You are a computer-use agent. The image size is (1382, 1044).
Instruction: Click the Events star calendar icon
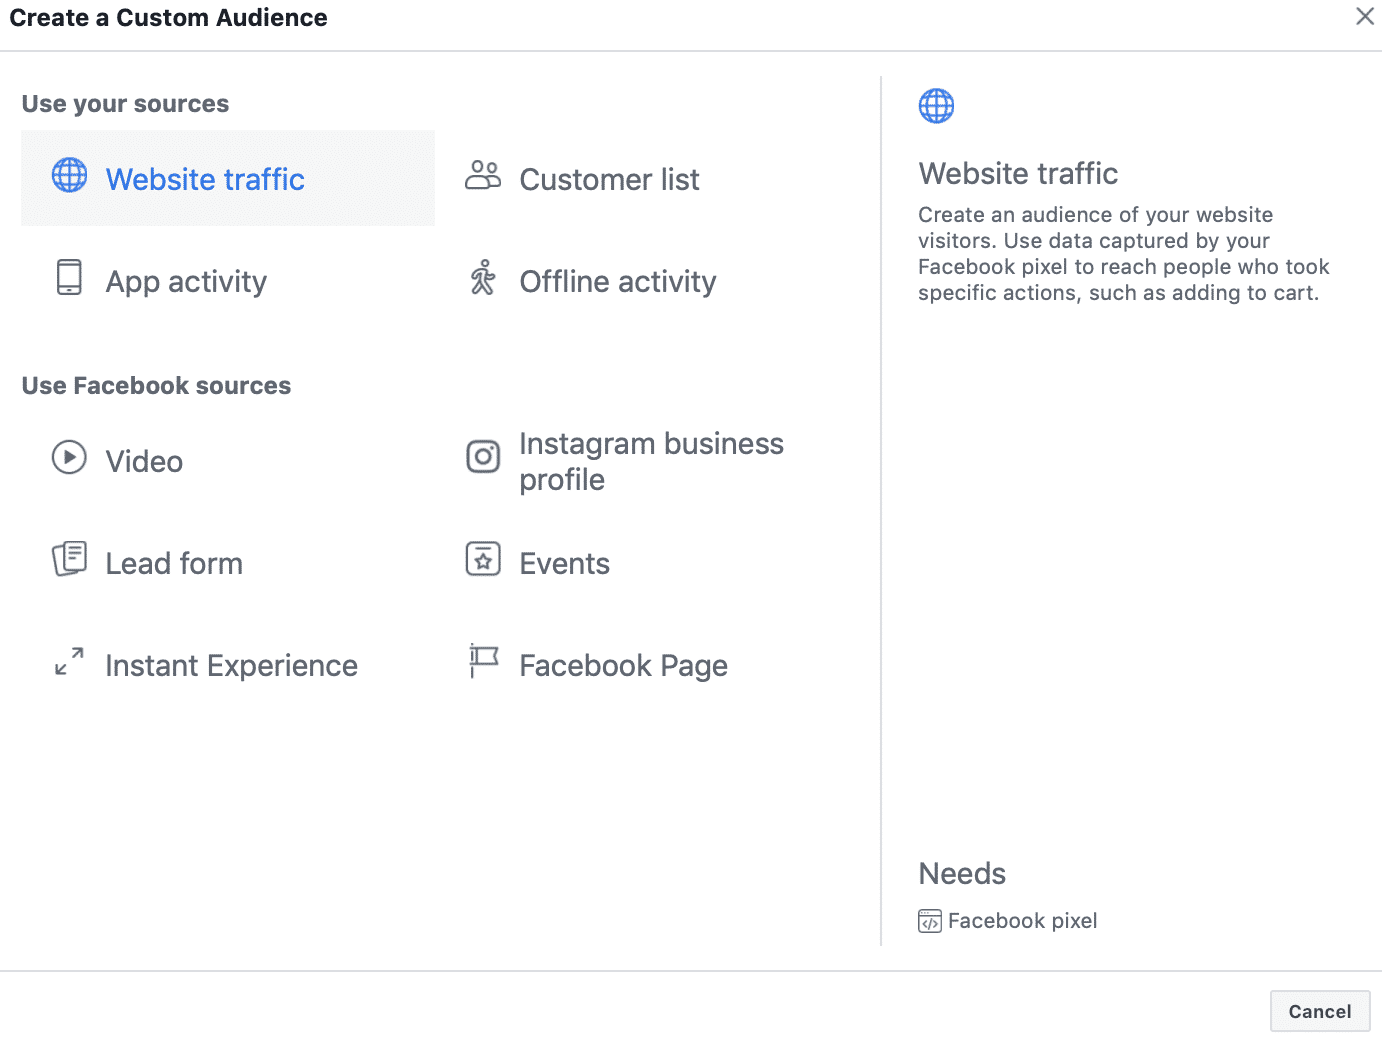click(x=483, y=559)
